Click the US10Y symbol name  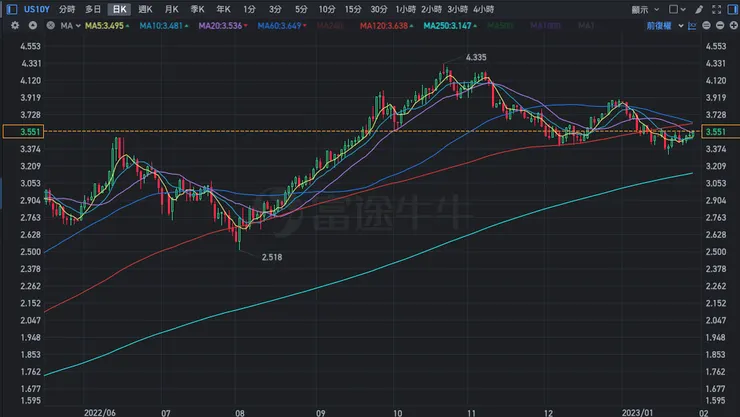point(37,9)
